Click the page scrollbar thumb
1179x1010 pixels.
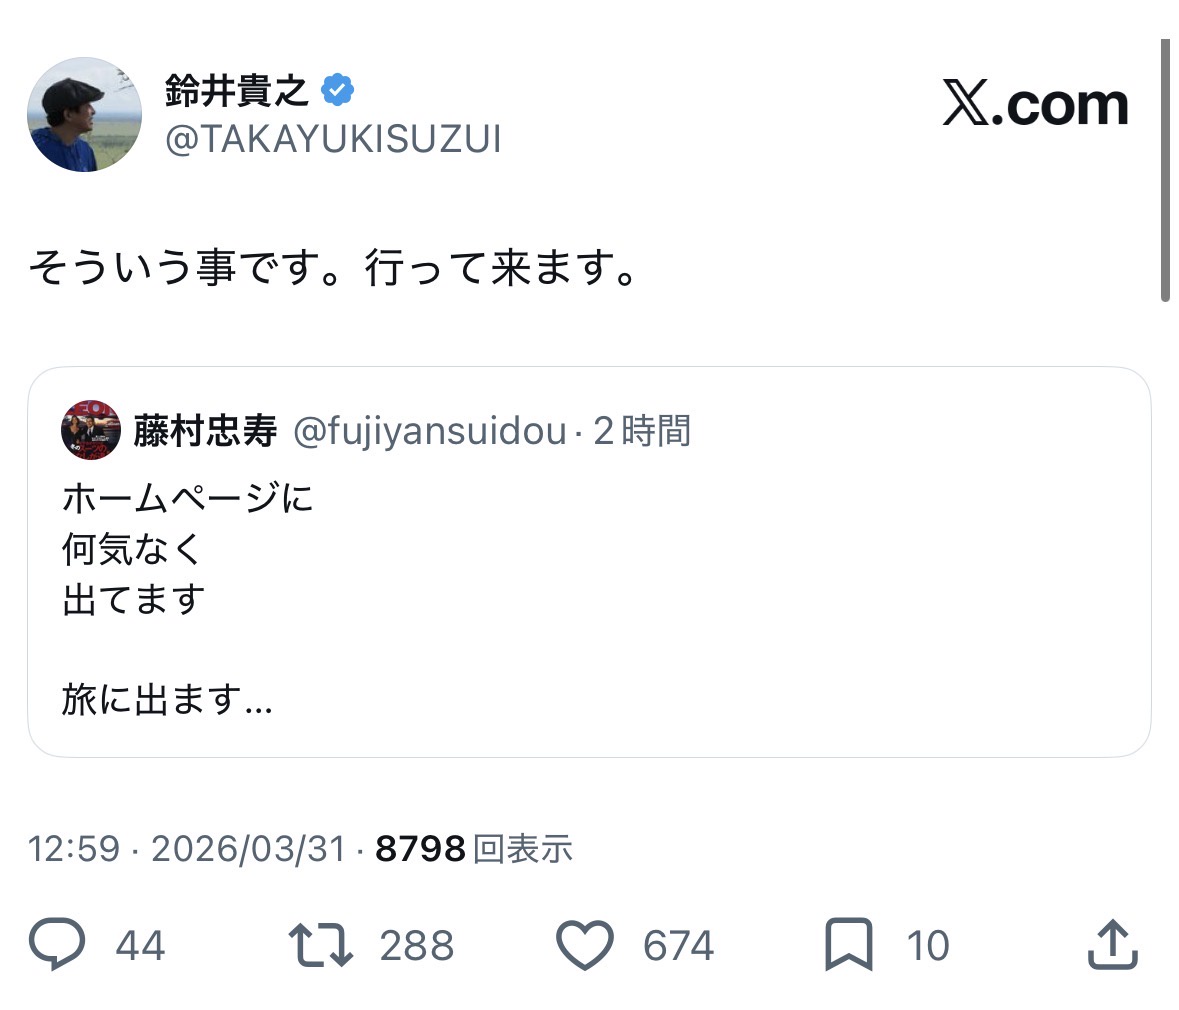coord(1165,170)
